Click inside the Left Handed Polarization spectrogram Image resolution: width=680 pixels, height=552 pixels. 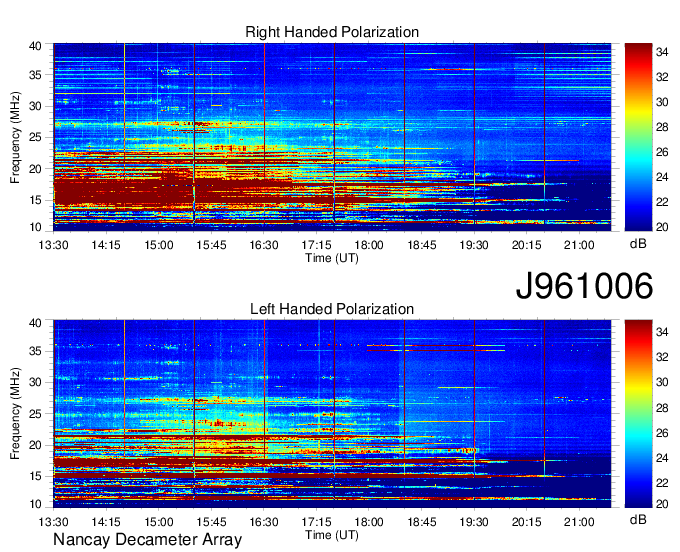(x=332, y=414)
